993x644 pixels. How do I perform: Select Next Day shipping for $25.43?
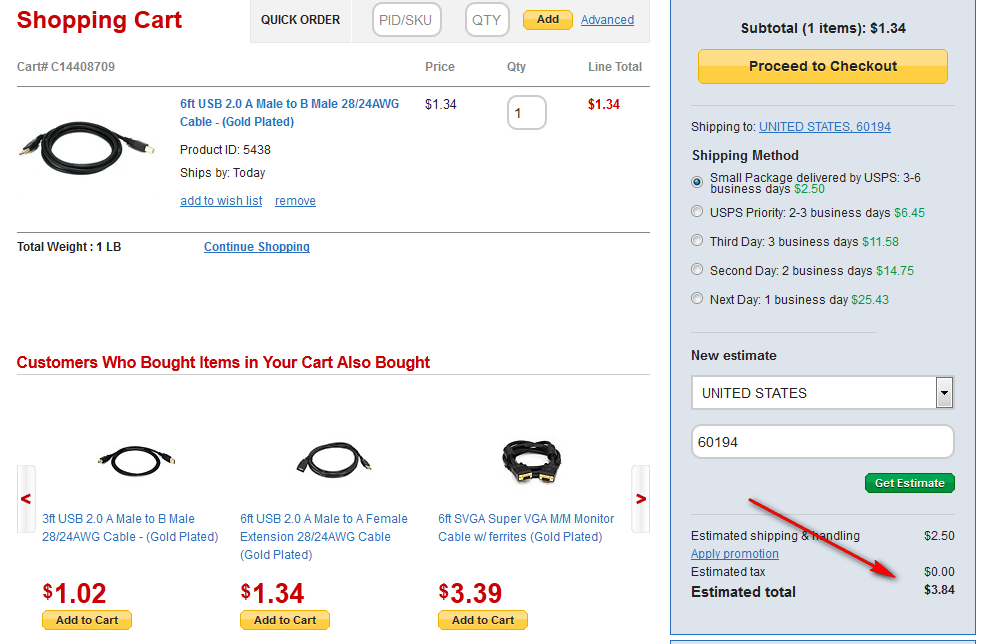coord(698,299)
